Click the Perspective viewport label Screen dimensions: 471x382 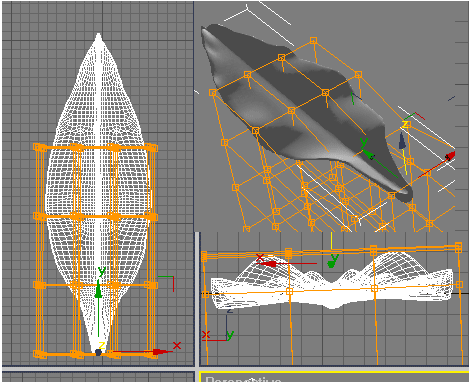[243, 379]
